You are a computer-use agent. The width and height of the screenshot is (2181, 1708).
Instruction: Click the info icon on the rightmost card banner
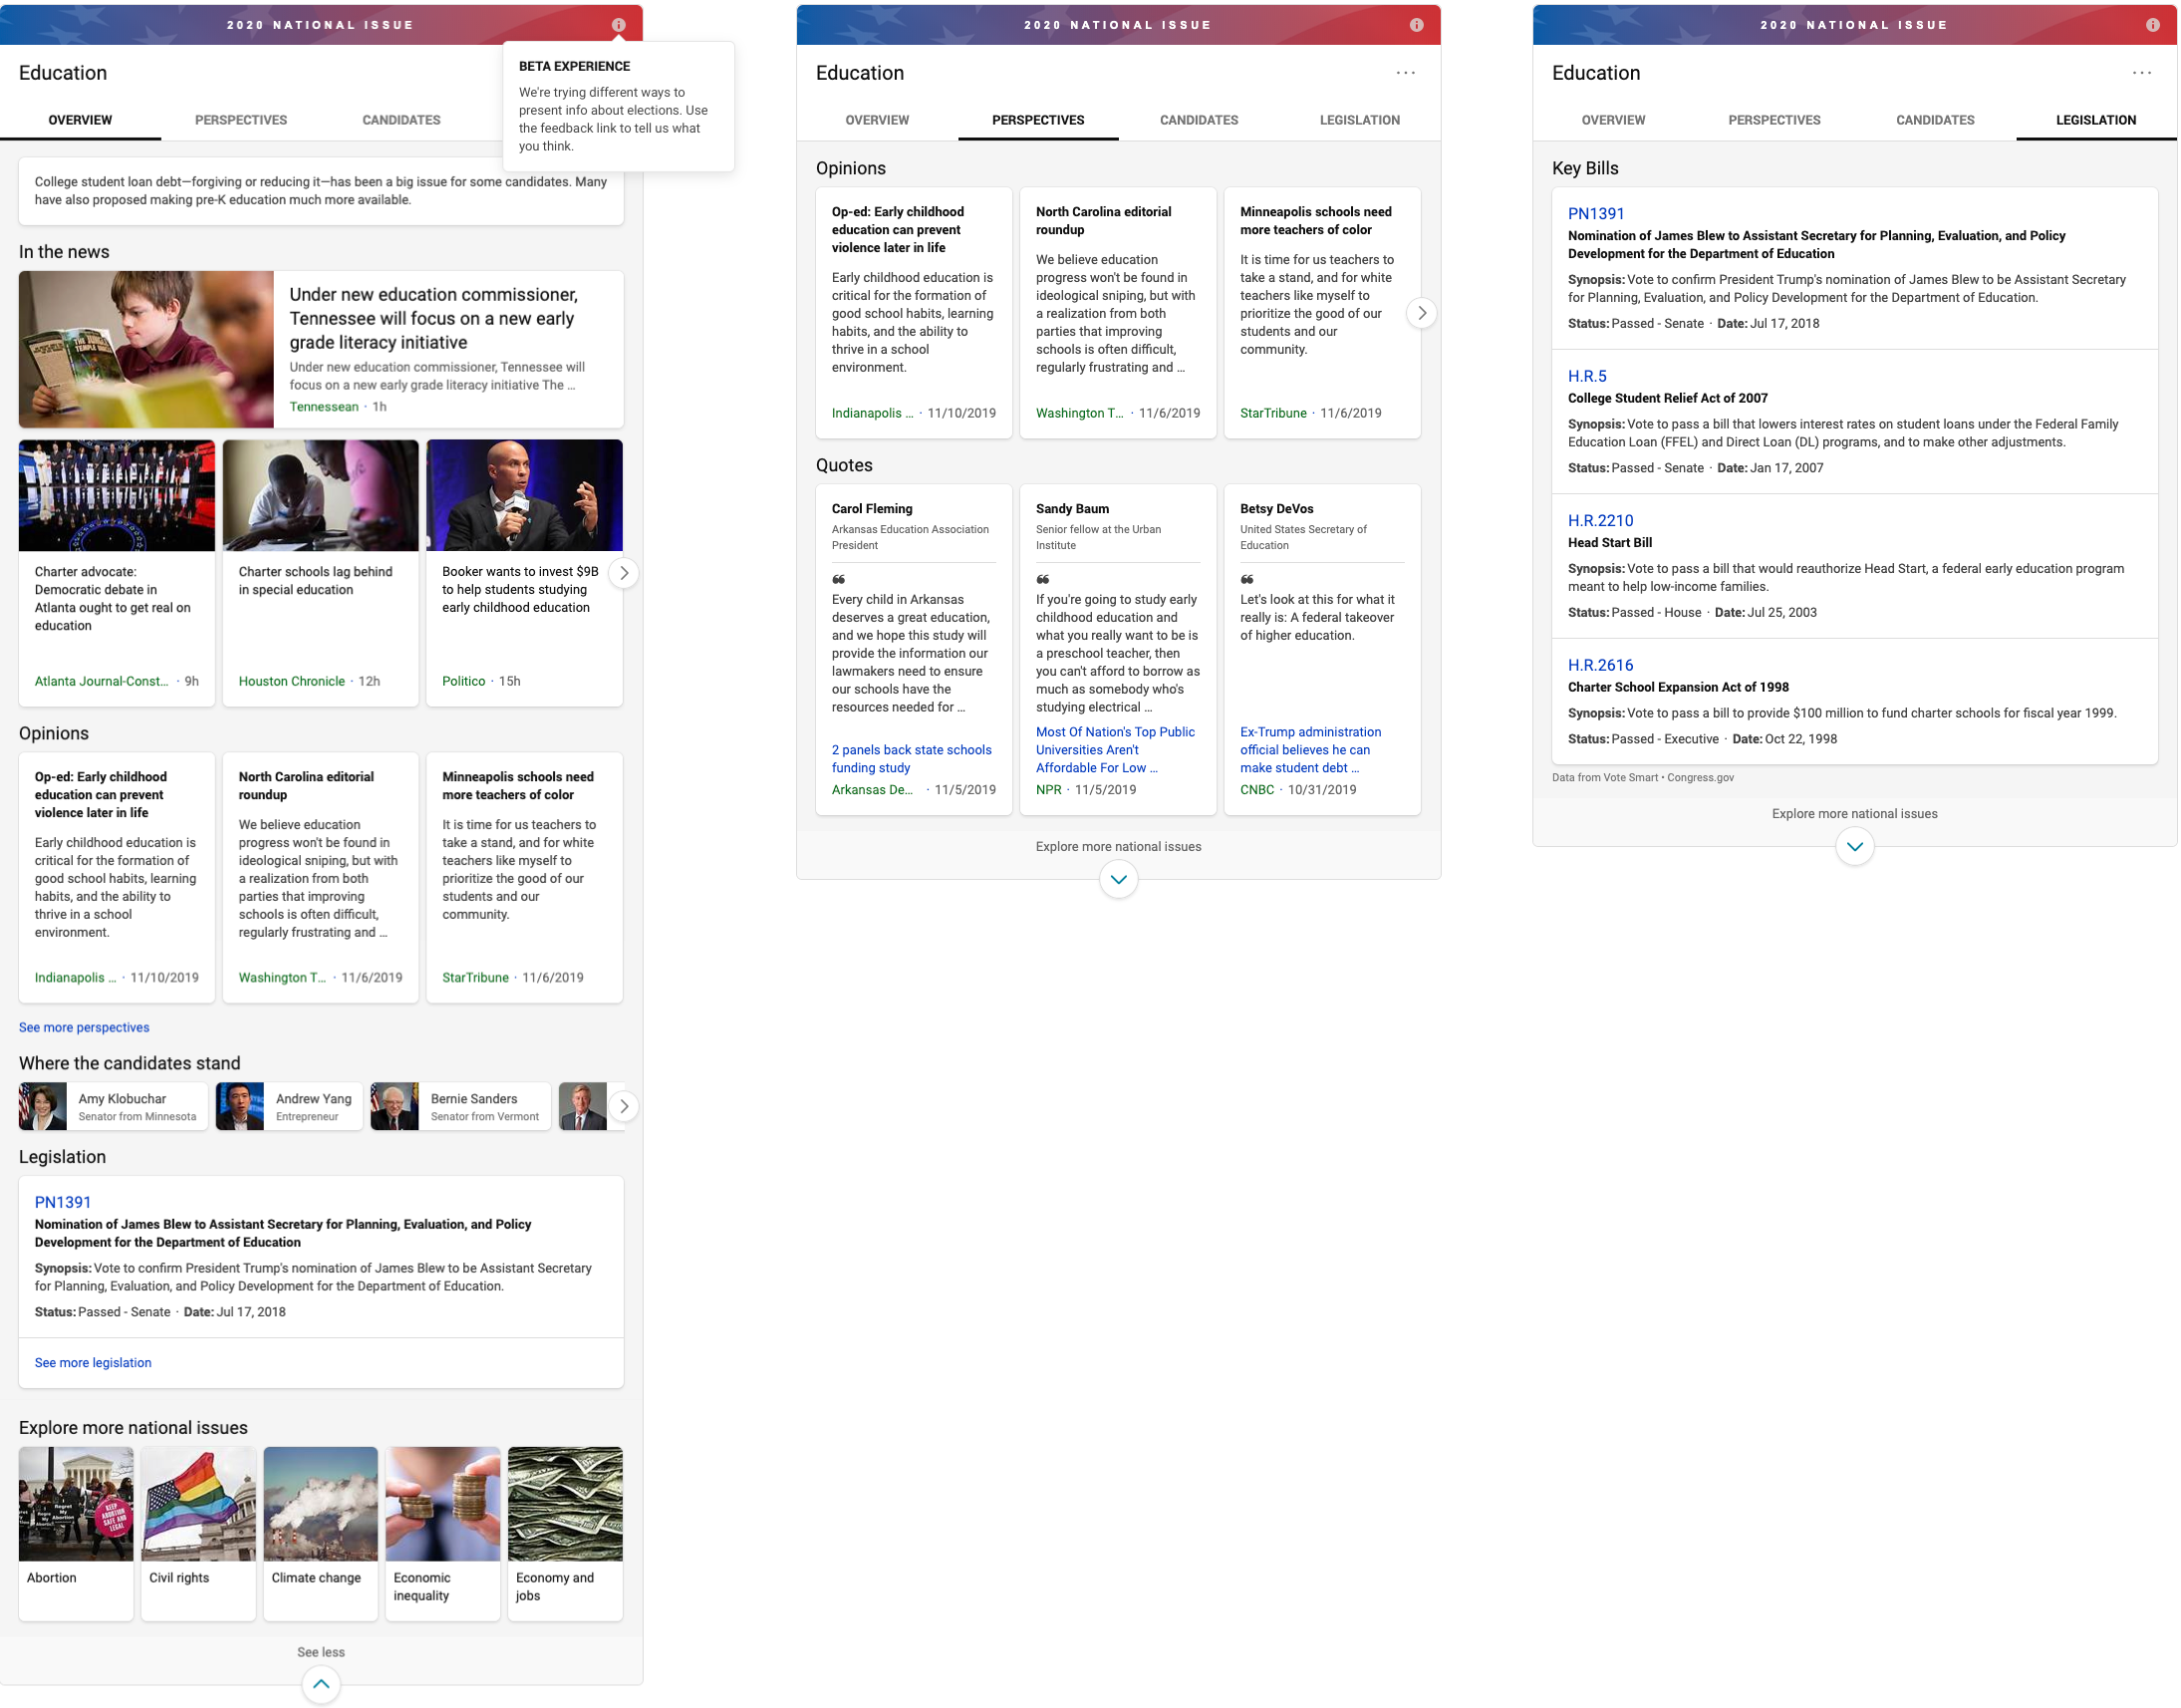(2154, 25)
